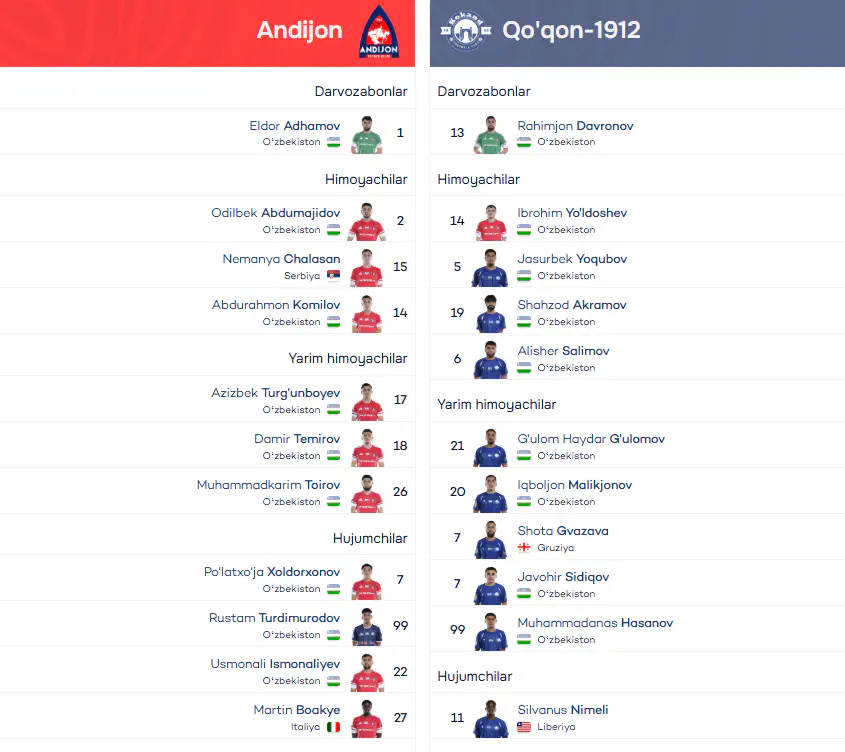The height and width of the screenshot is (752, 845).
Task: Click the Liberia flag under Silvanus Nimeli
Action: click(x=524, y=727)
